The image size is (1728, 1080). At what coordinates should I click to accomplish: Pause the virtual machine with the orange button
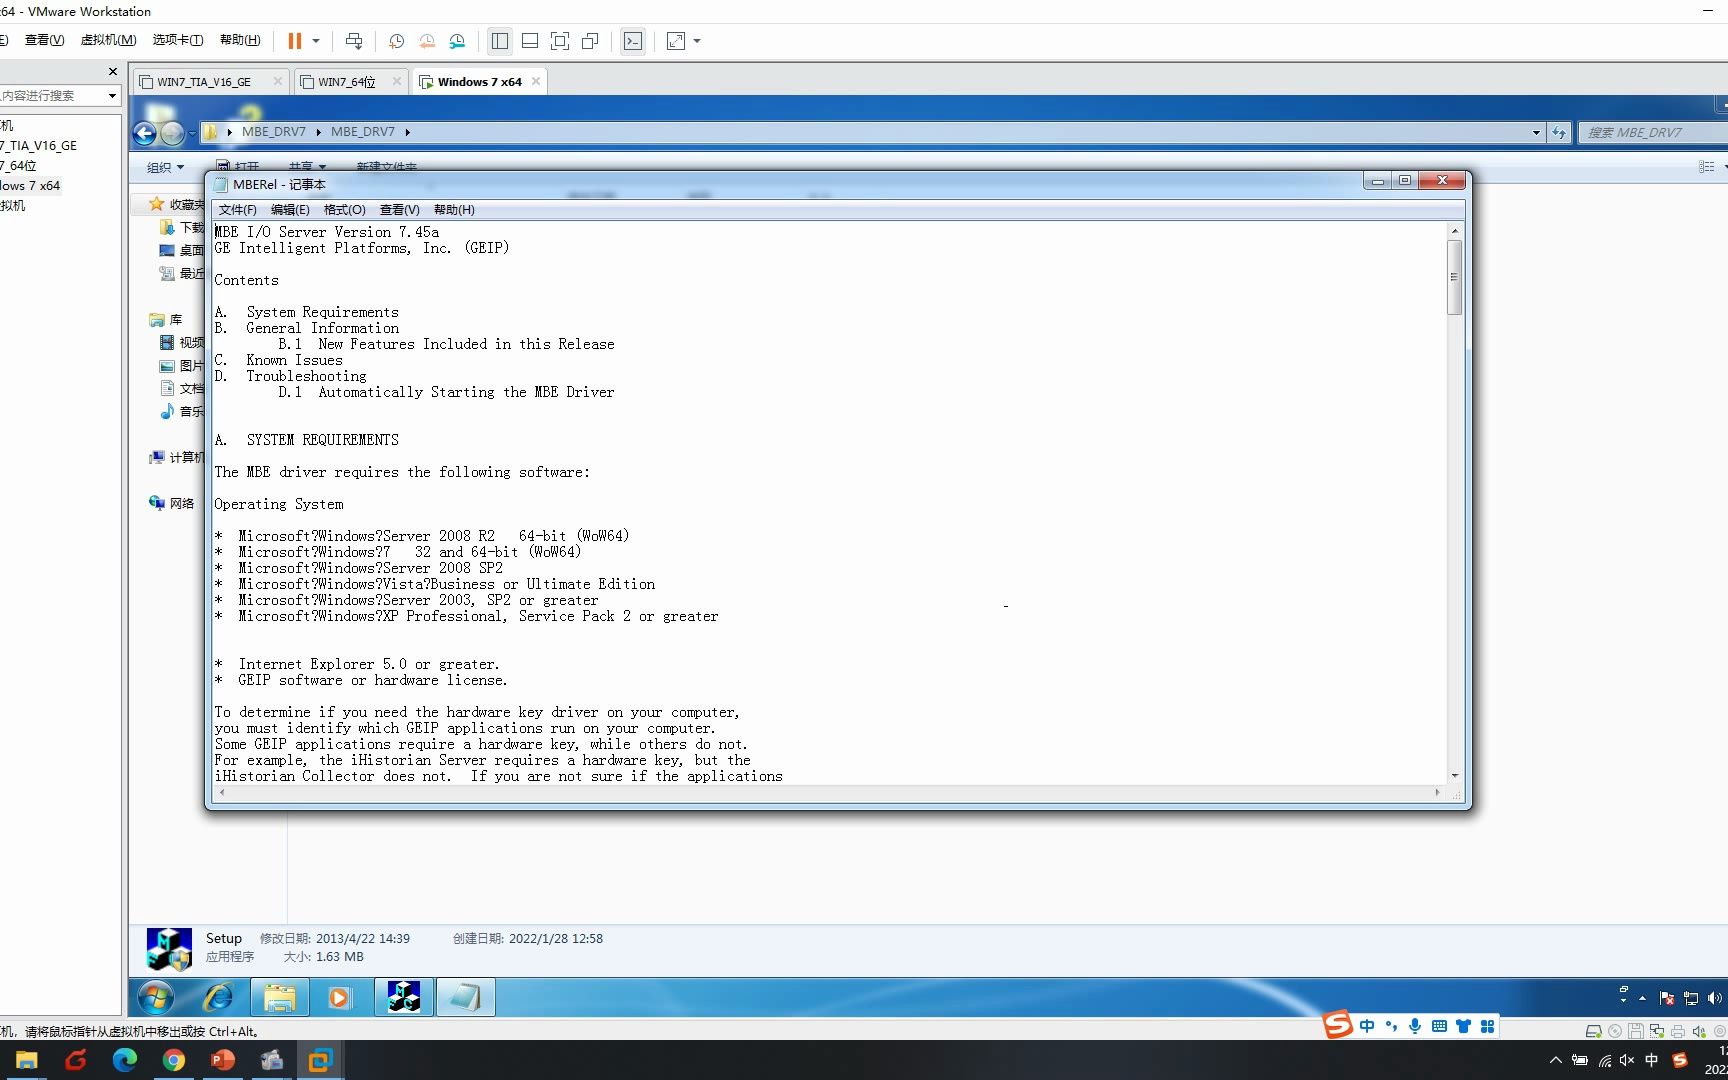tap(294, 41)
